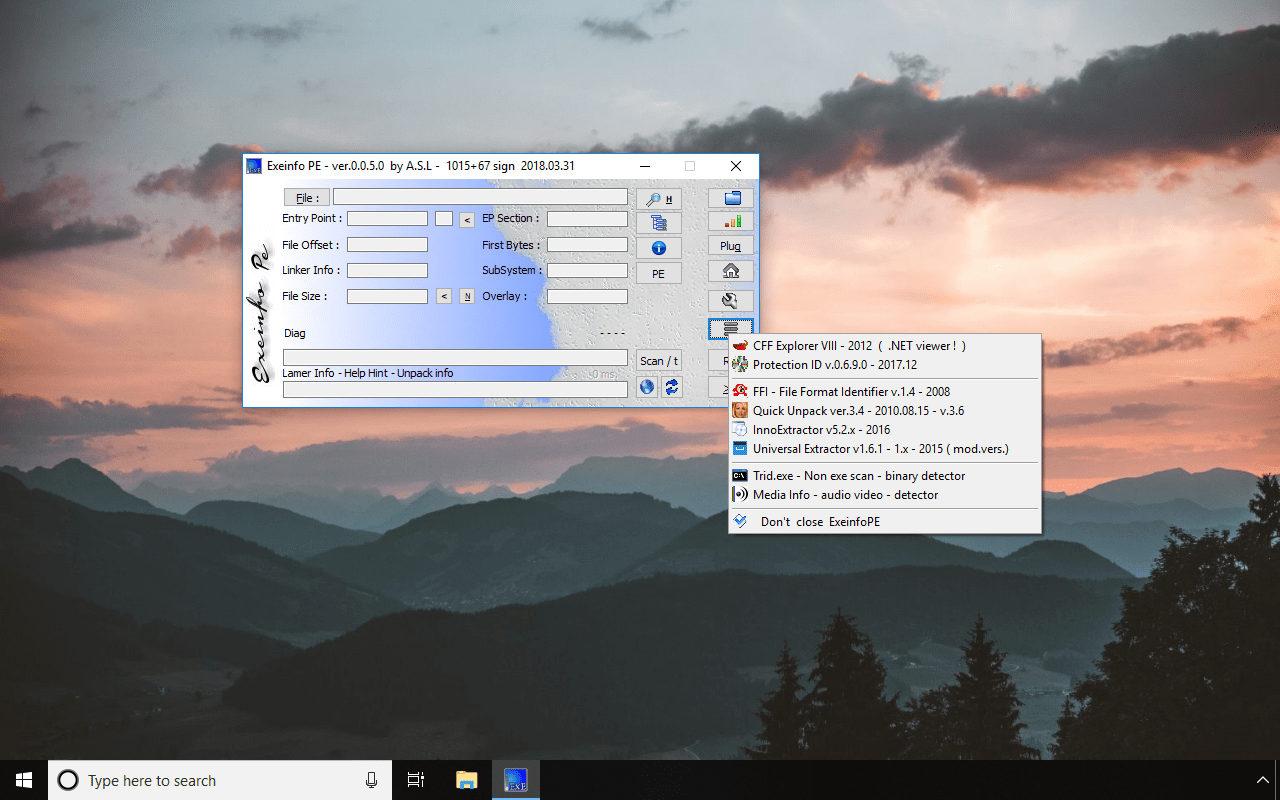Click the colored bar chart icon button
Viewport: 1280px width, 800px height.
click(x=731, y=221)
